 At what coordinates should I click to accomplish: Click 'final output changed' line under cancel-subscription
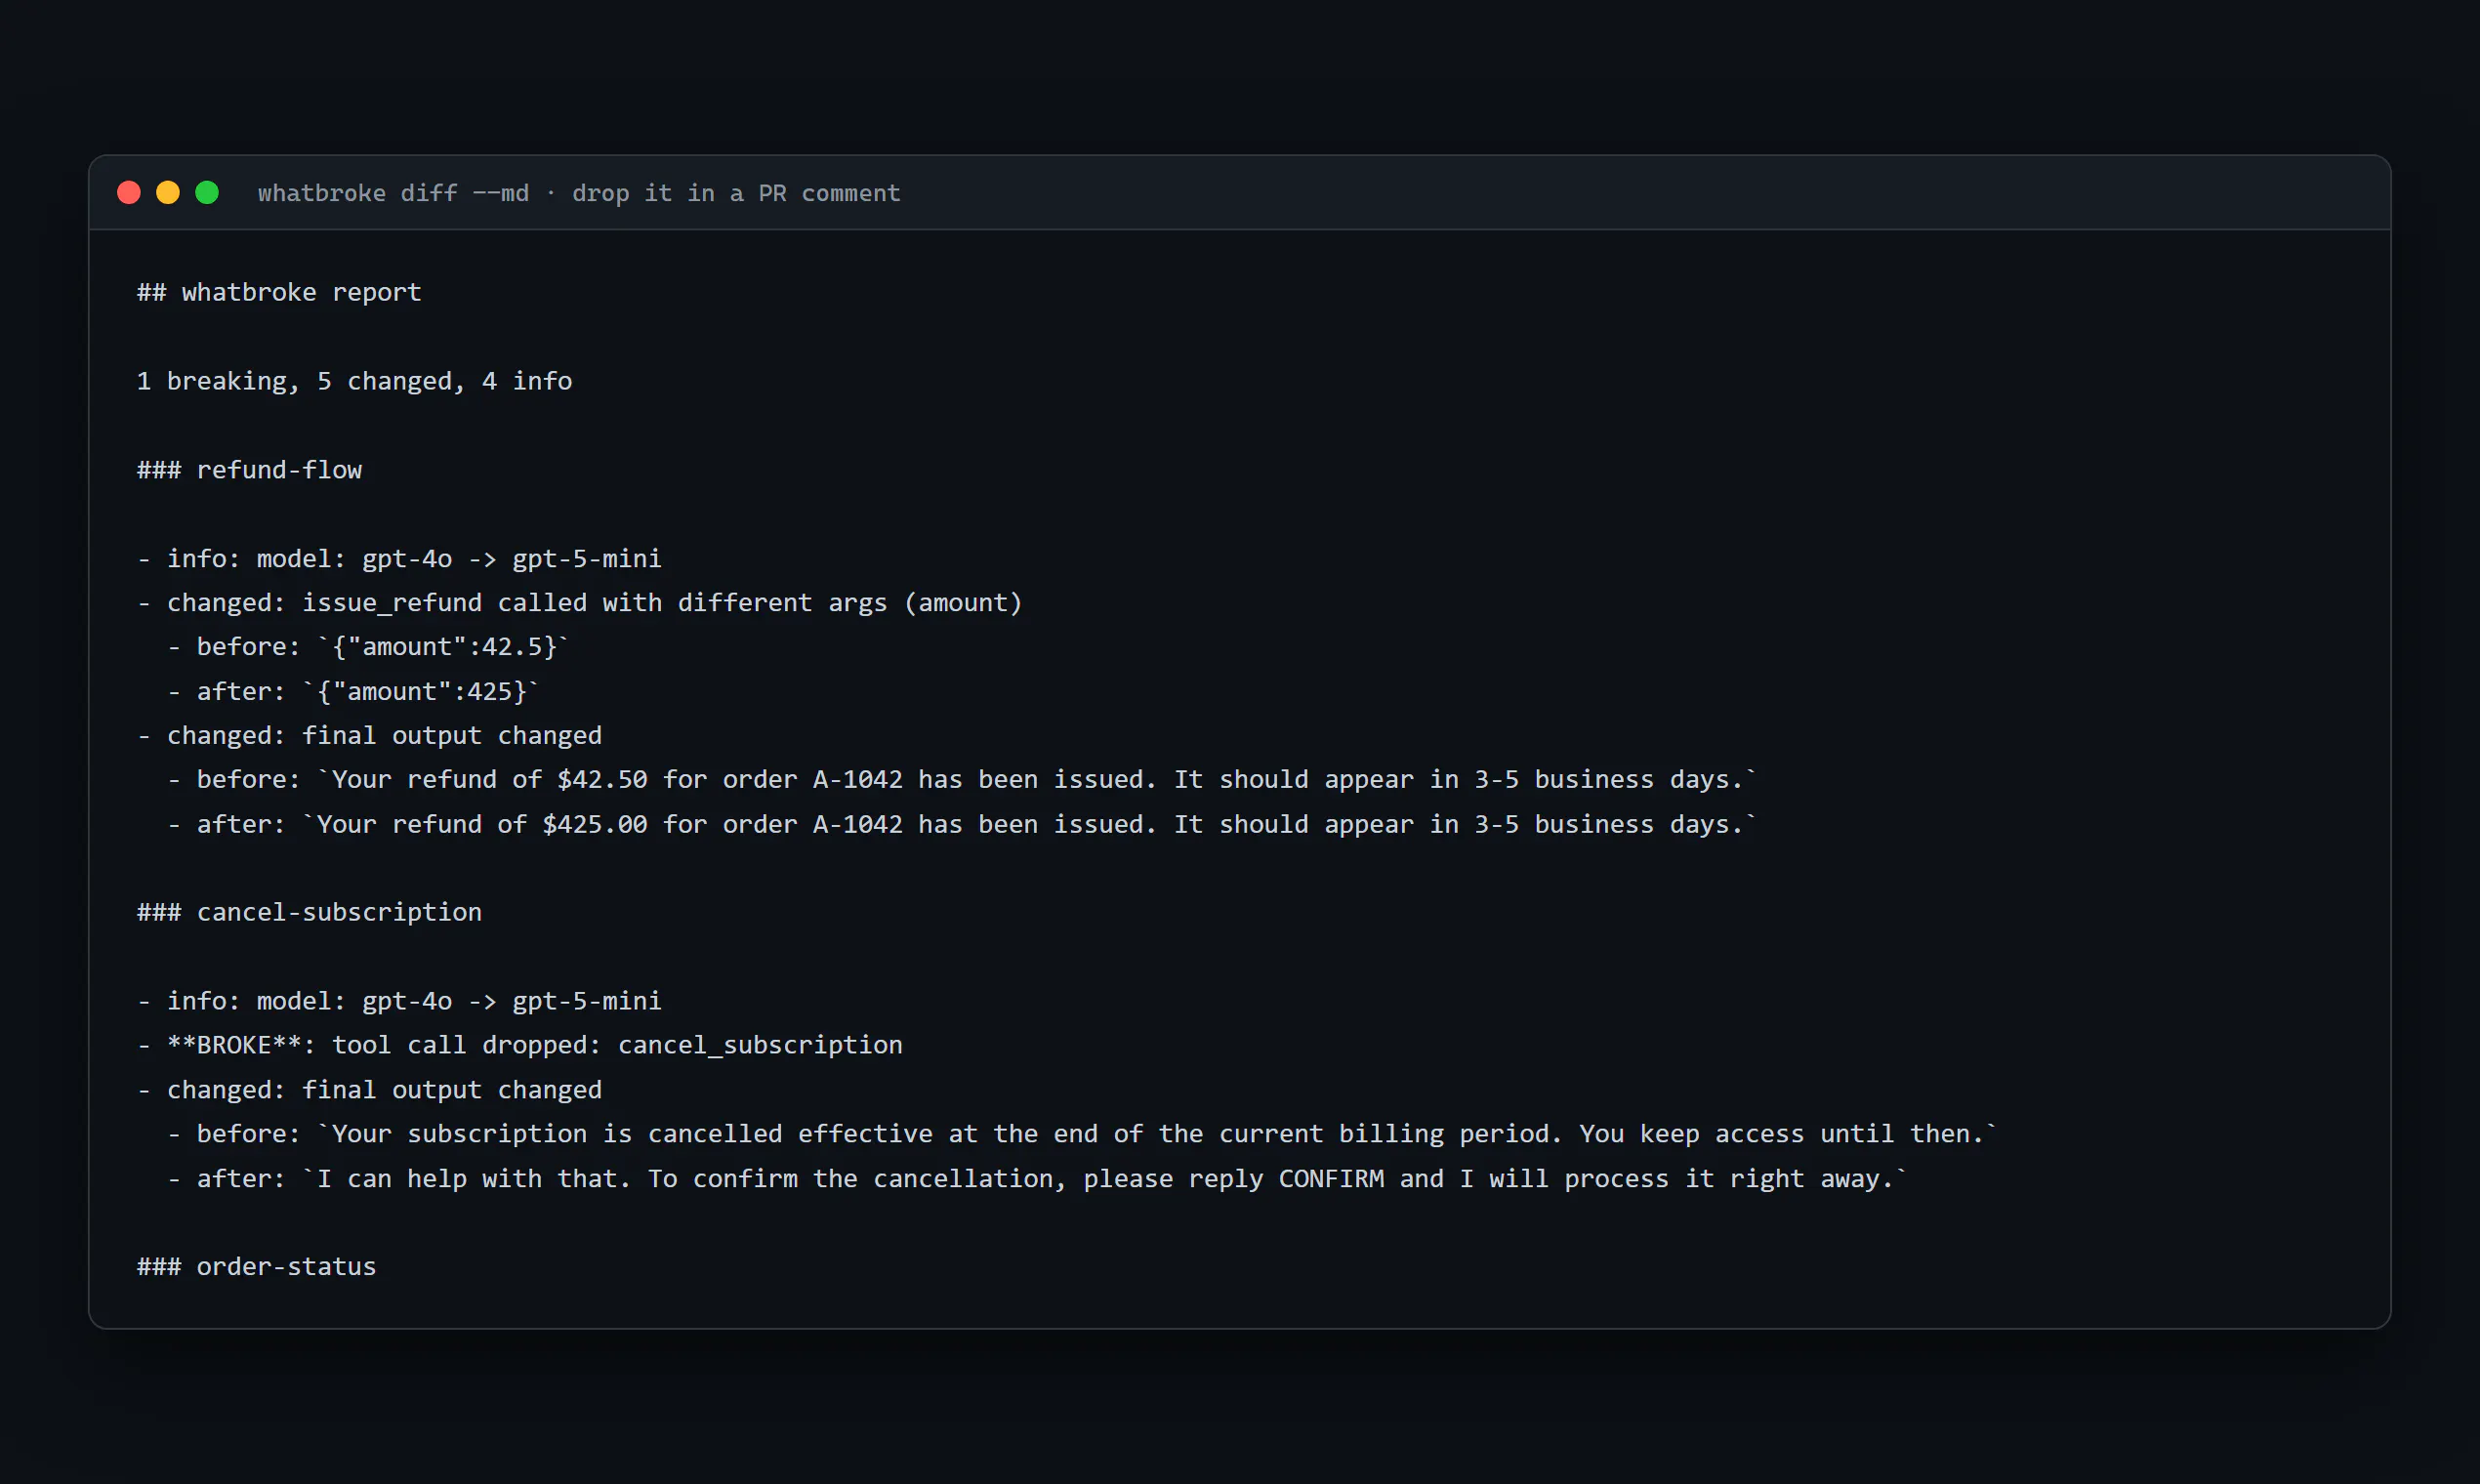tap(369, 1089)
